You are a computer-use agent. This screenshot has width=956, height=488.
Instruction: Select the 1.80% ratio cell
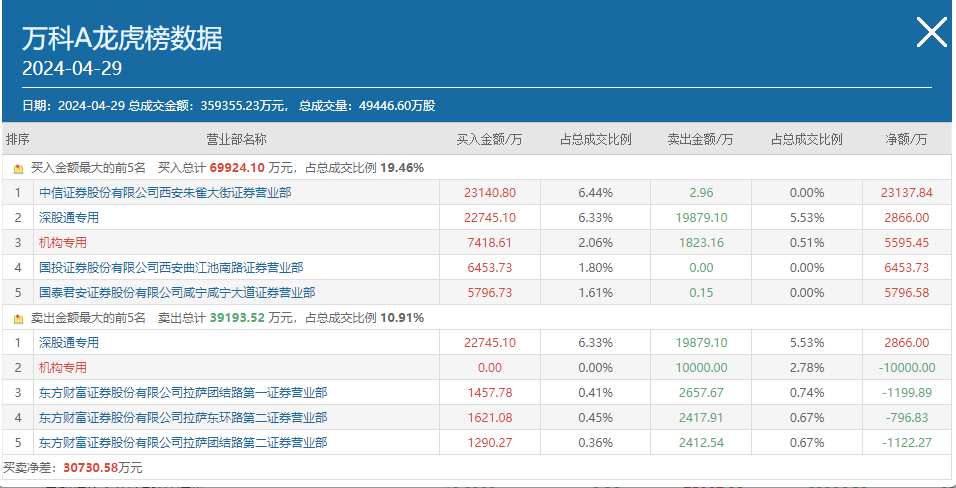tap(596, 268)
